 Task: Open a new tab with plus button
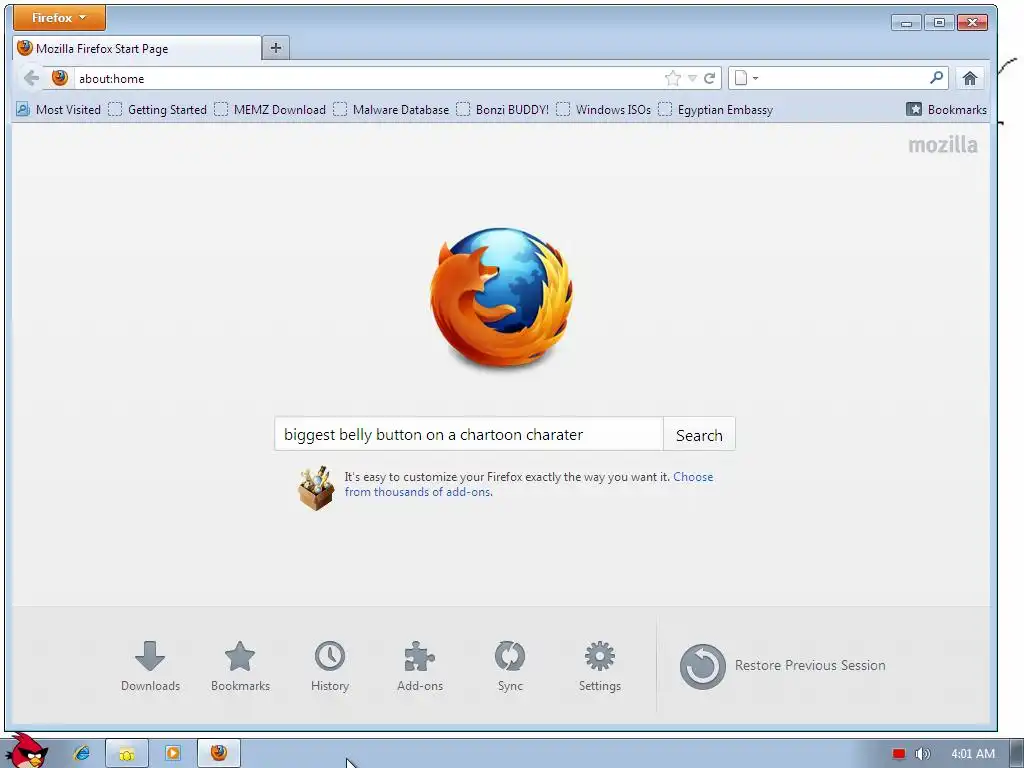(x=276, y=48)
